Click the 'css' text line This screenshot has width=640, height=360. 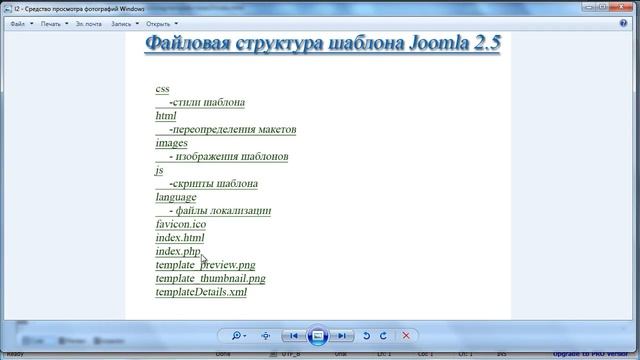point(162,89)
